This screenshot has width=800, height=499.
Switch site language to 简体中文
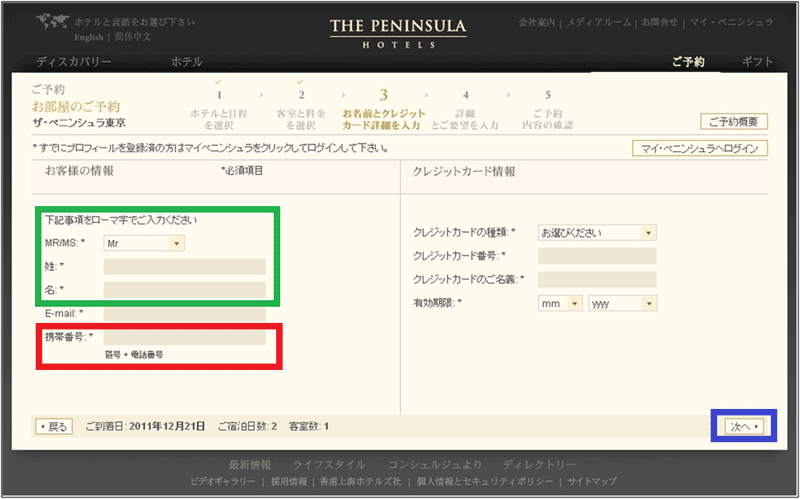[x=133, y=37]
